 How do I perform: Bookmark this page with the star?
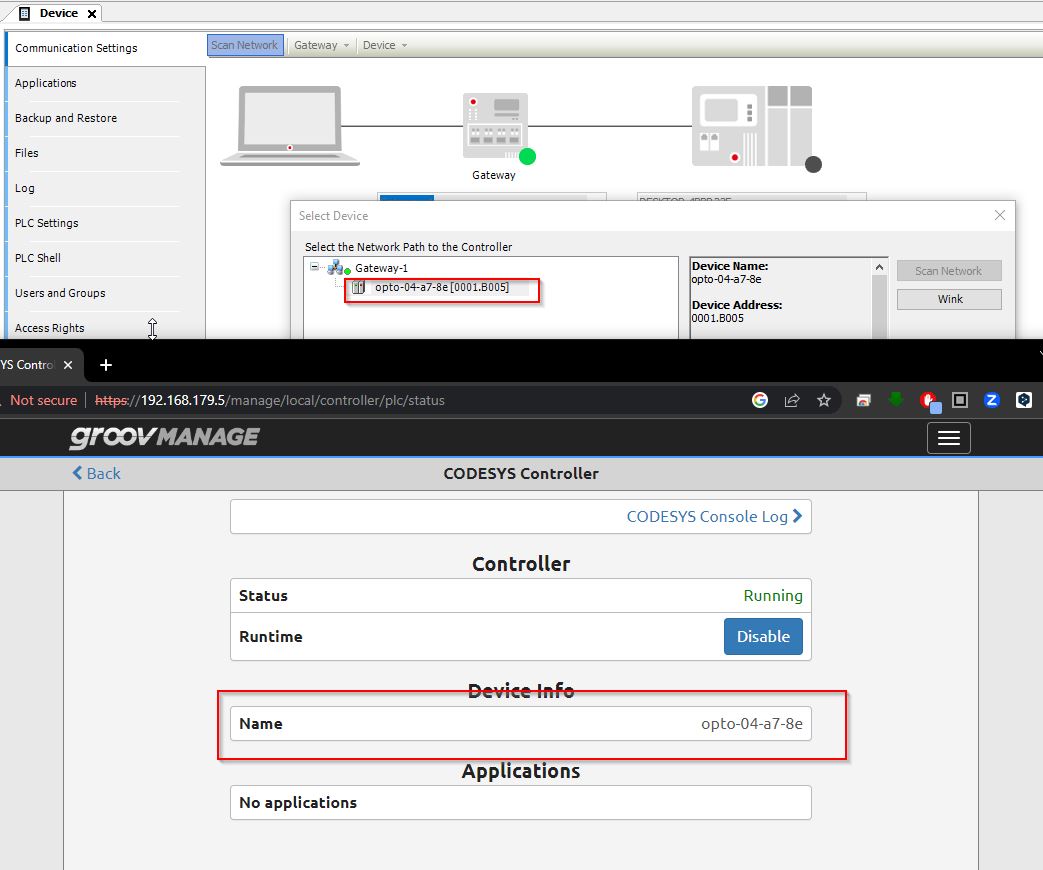[x=824, y=400]
